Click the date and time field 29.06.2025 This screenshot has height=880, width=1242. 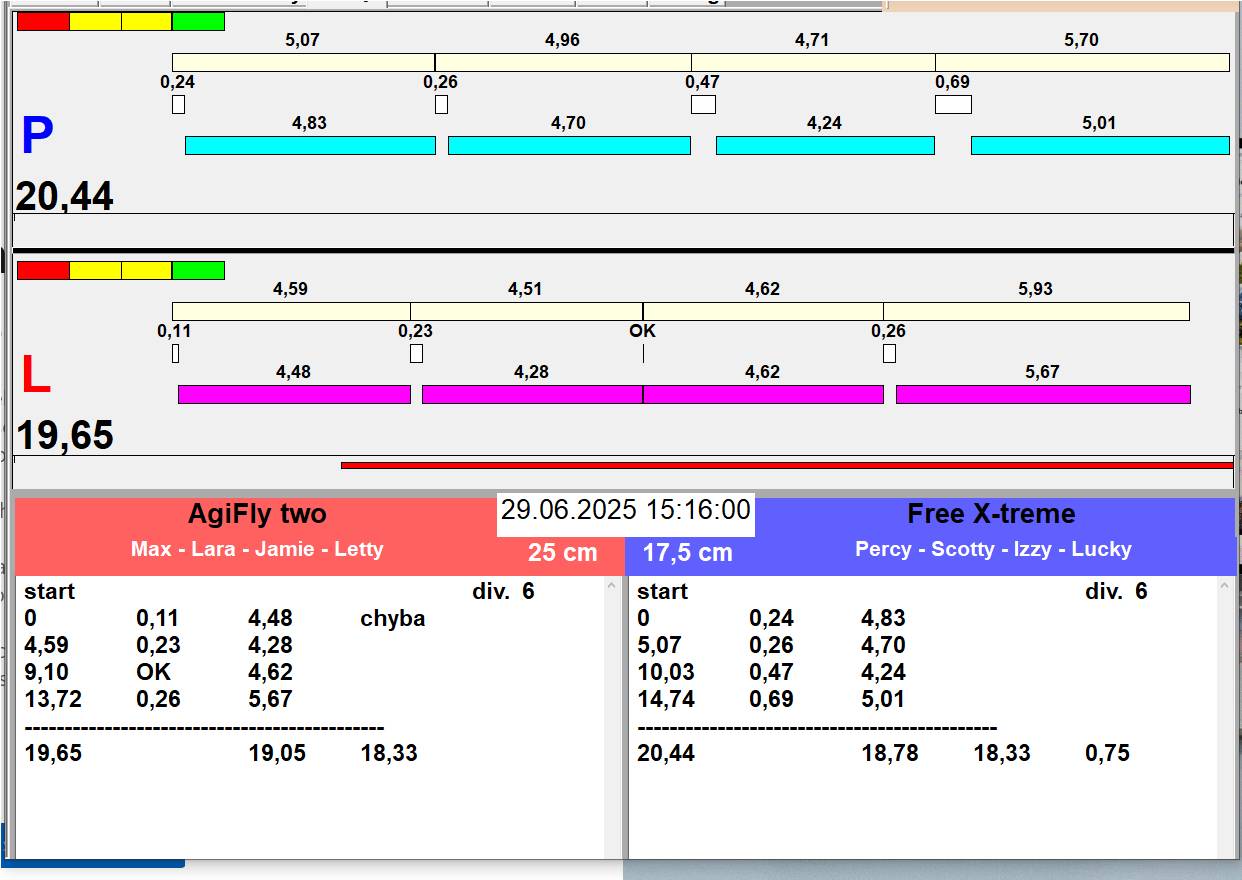coord(625,510)
